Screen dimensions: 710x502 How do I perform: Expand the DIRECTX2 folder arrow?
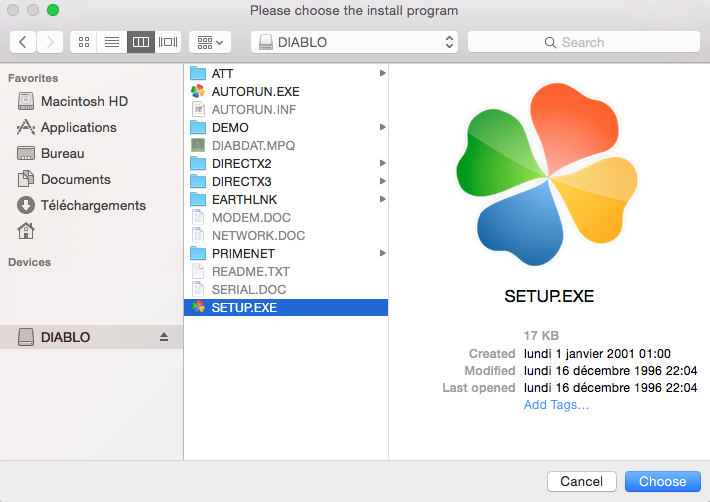click(383, 163)
